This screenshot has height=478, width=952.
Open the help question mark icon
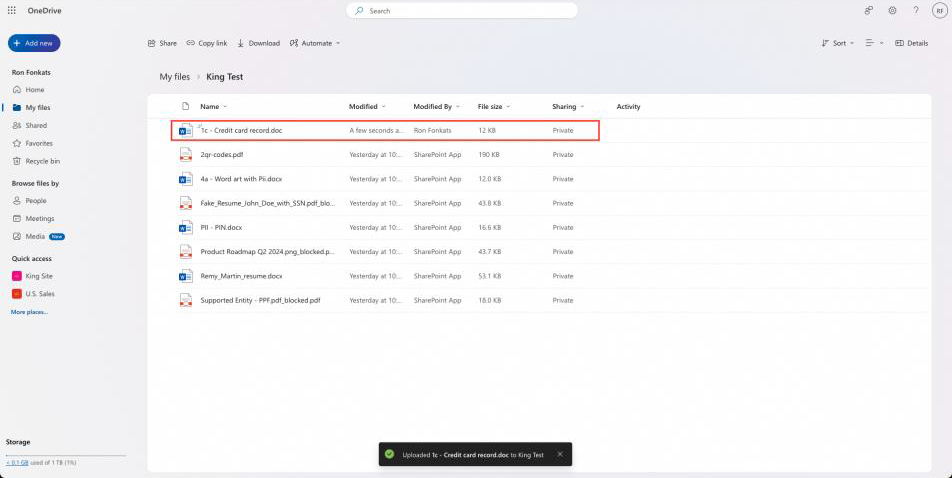[916, 10]
